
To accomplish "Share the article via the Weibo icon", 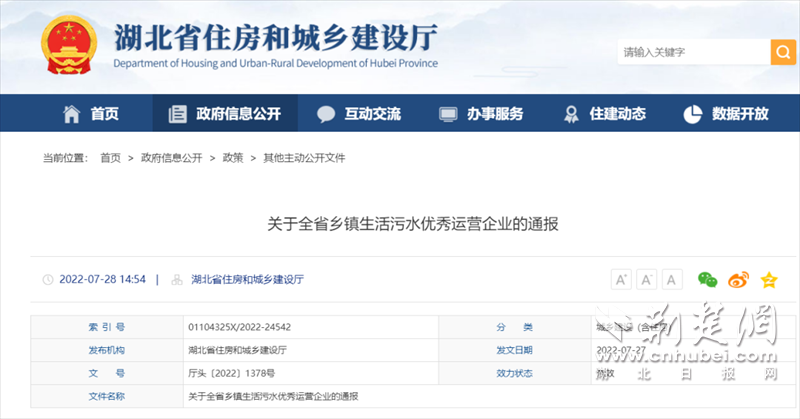I will click(x=738, y=280).
